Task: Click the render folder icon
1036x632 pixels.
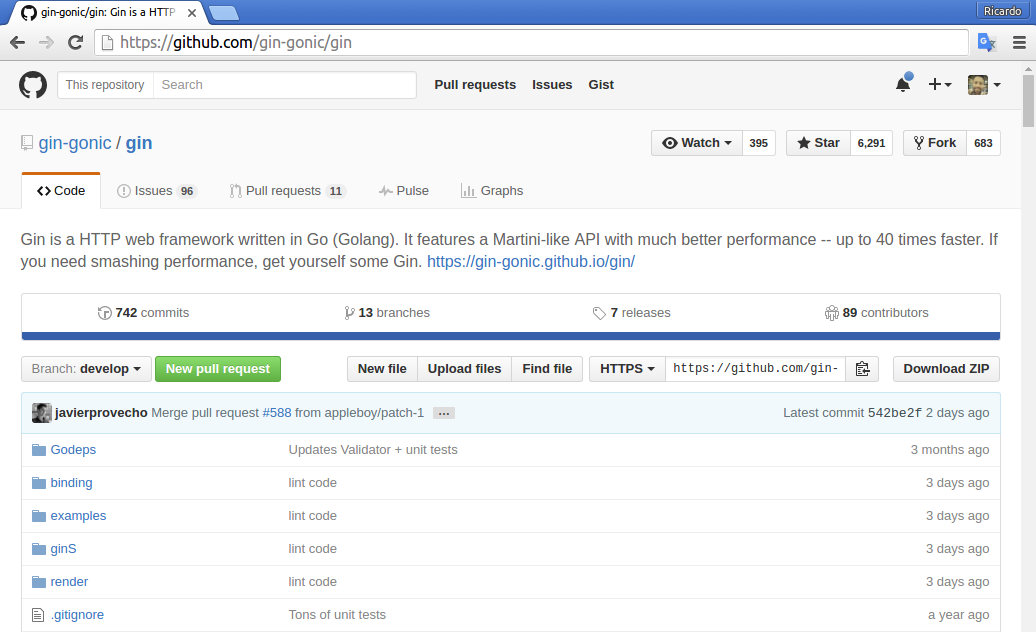Action: pyautogui.click(x=39, y=582)
